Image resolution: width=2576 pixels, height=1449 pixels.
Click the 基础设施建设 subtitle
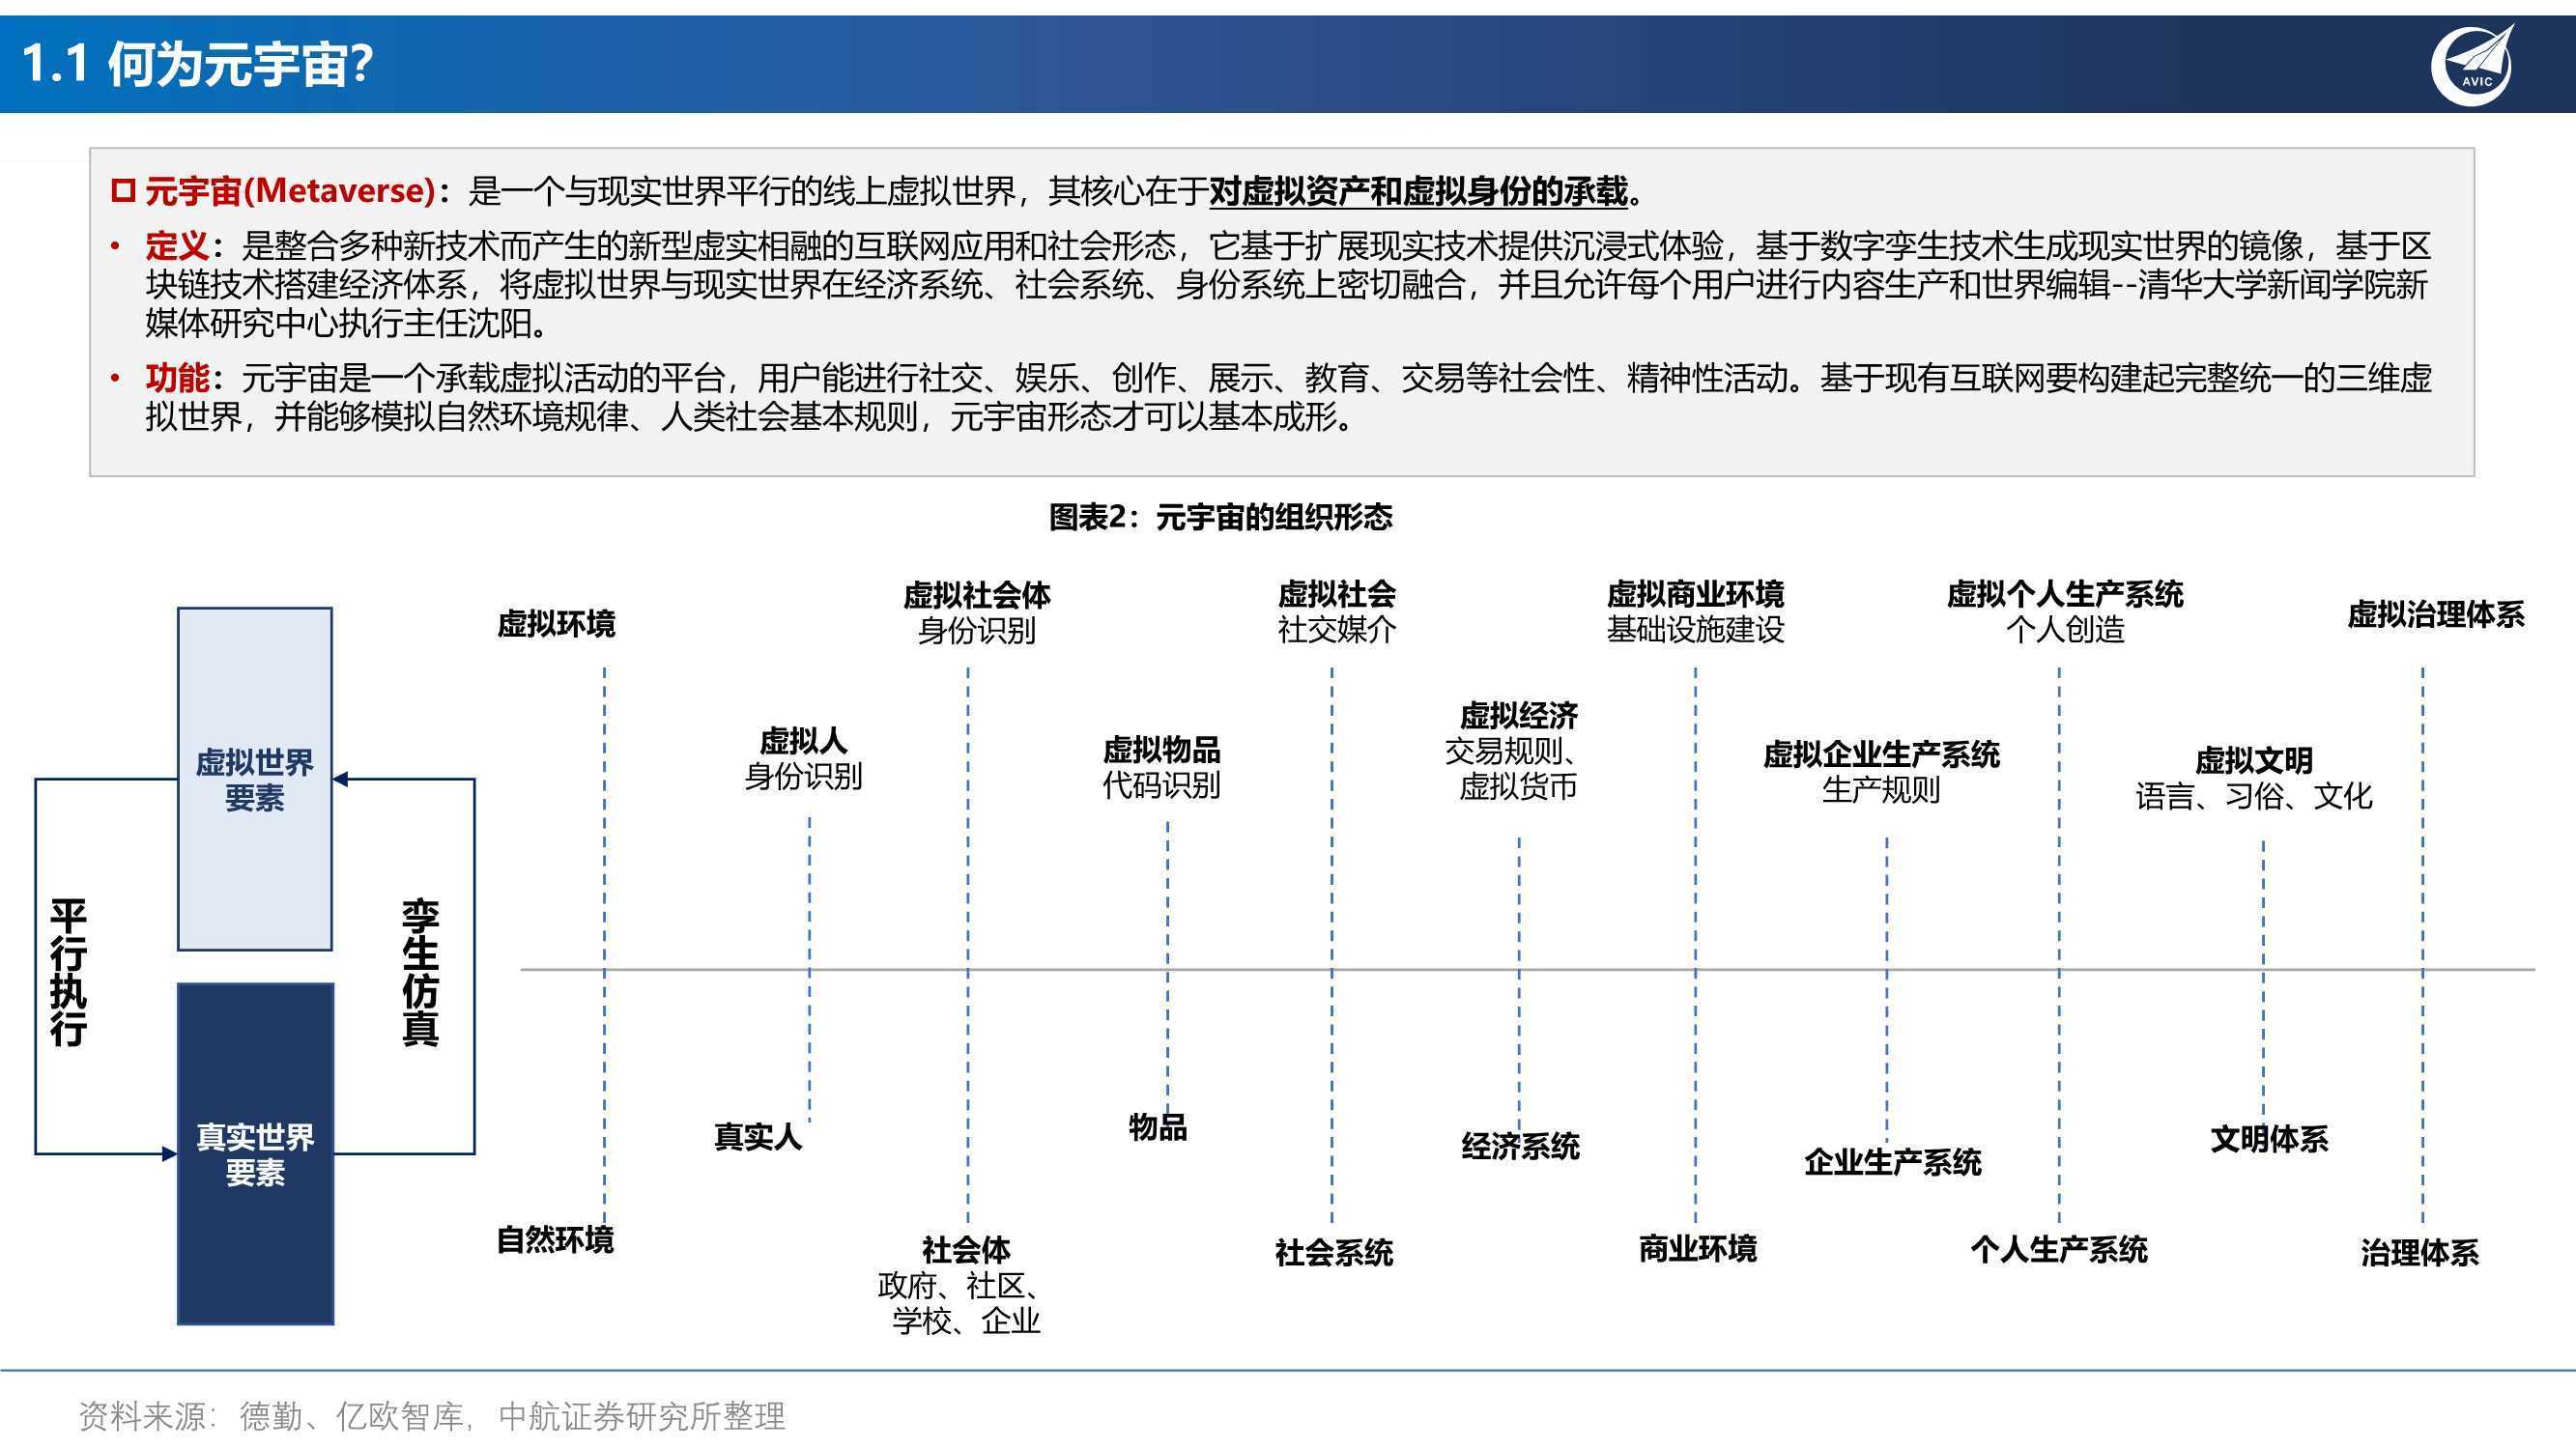coord(1695,629)
